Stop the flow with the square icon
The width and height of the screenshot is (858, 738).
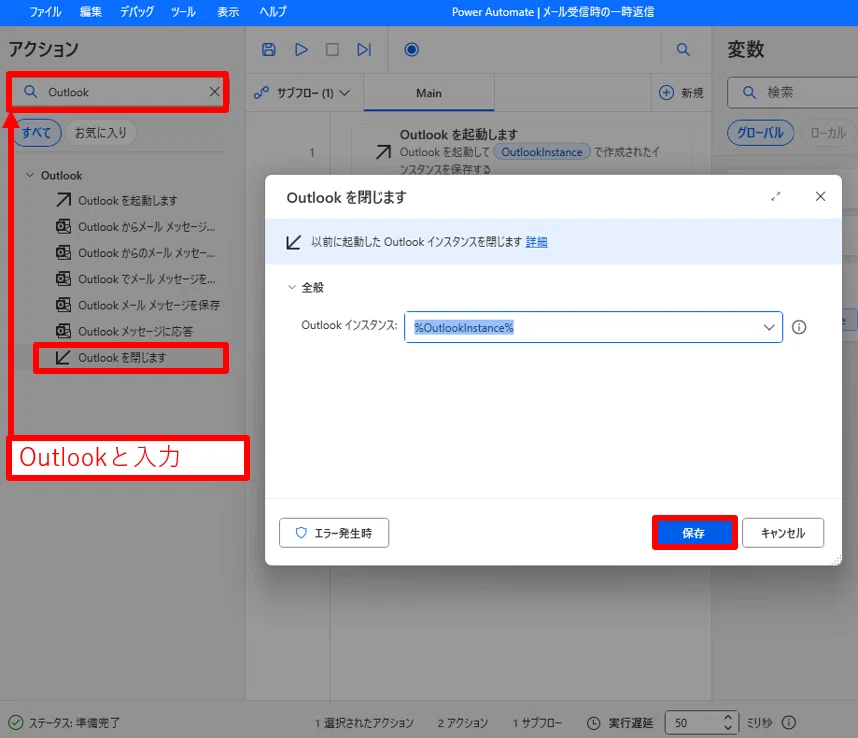click(x=332, y=50)
